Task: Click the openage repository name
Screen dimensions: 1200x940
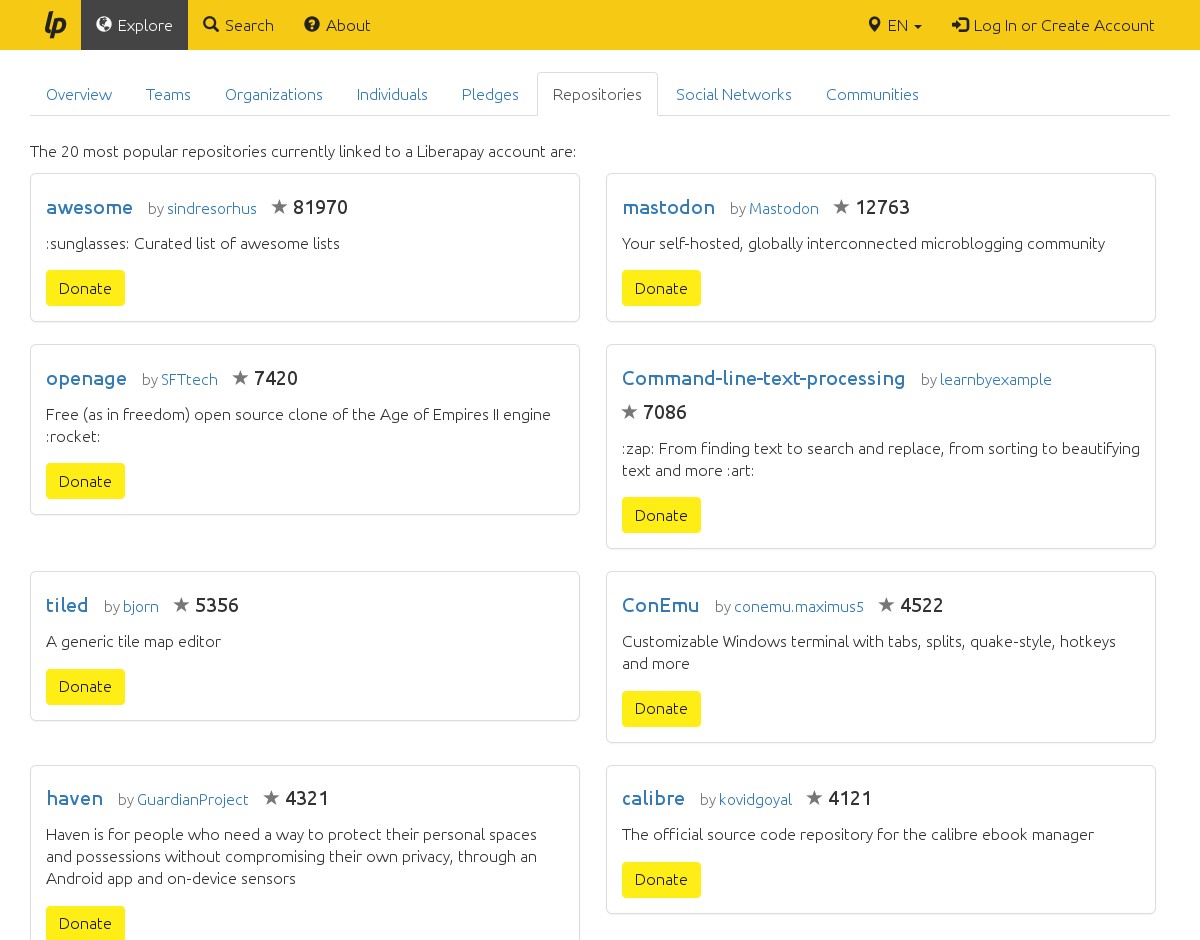Action: click(86, 379)
